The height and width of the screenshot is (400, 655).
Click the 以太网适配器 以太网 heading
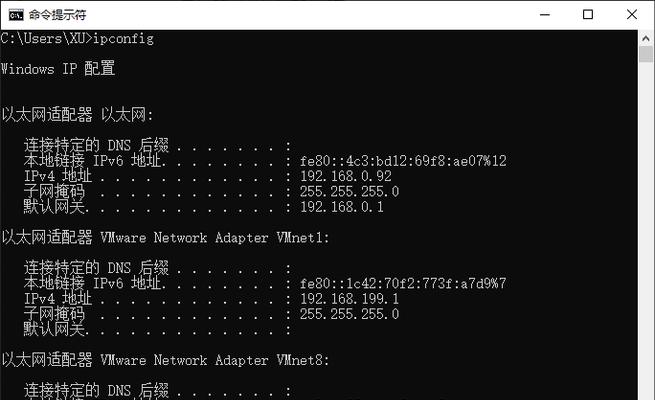click(78, 114)
